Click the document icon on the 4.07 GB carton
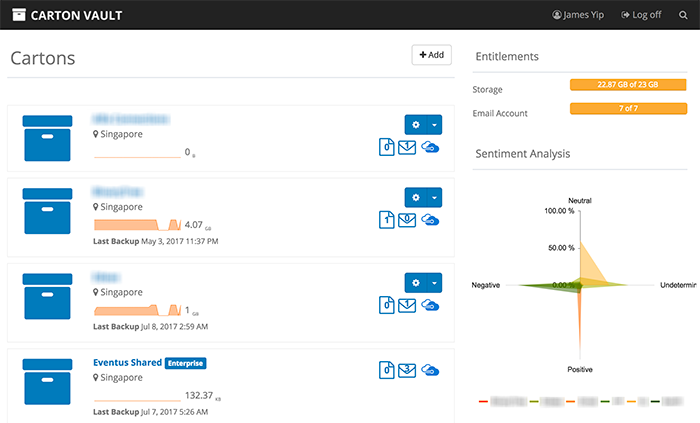This screenshot has width=700, height=423. (387, 219)
